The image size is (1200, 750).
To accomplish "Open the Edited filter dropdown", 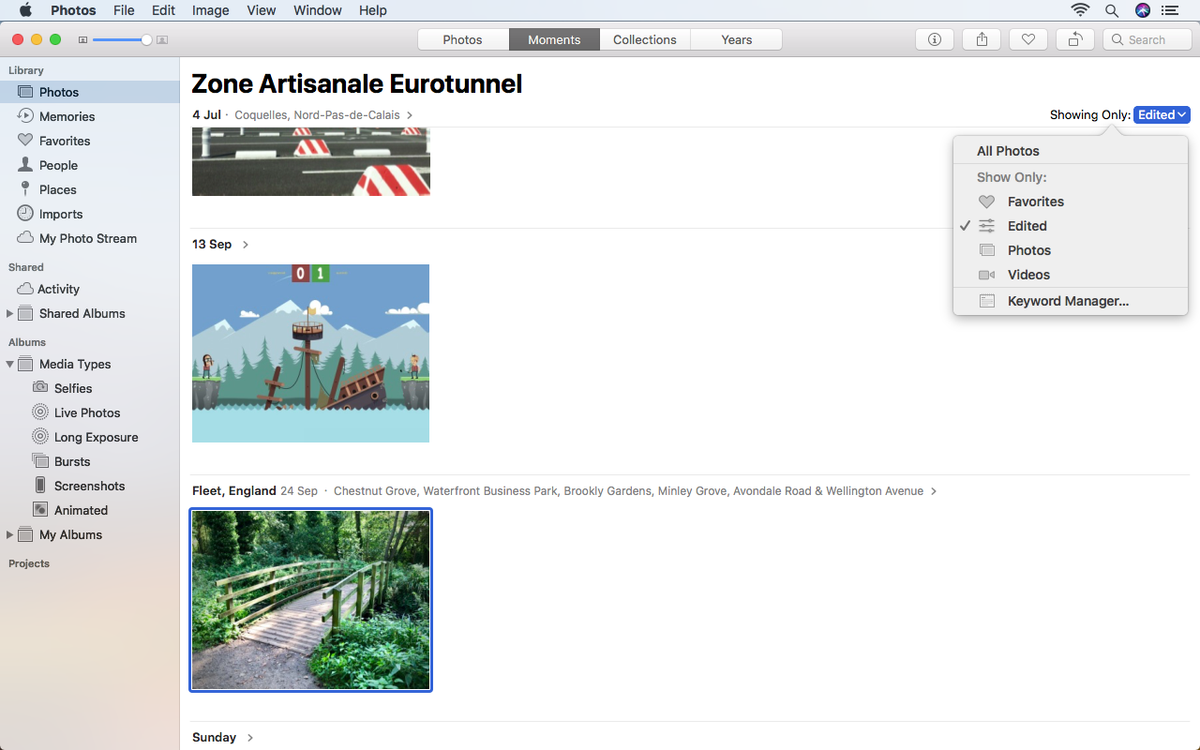I will 1160,114.
